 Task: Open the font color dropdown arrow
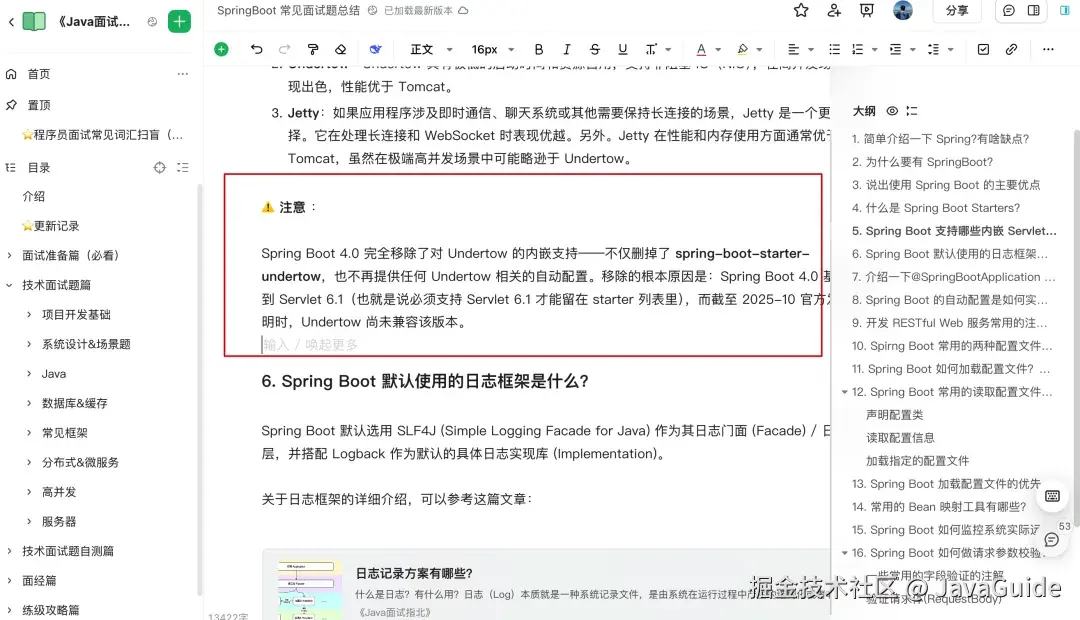[x=718, y=50]
